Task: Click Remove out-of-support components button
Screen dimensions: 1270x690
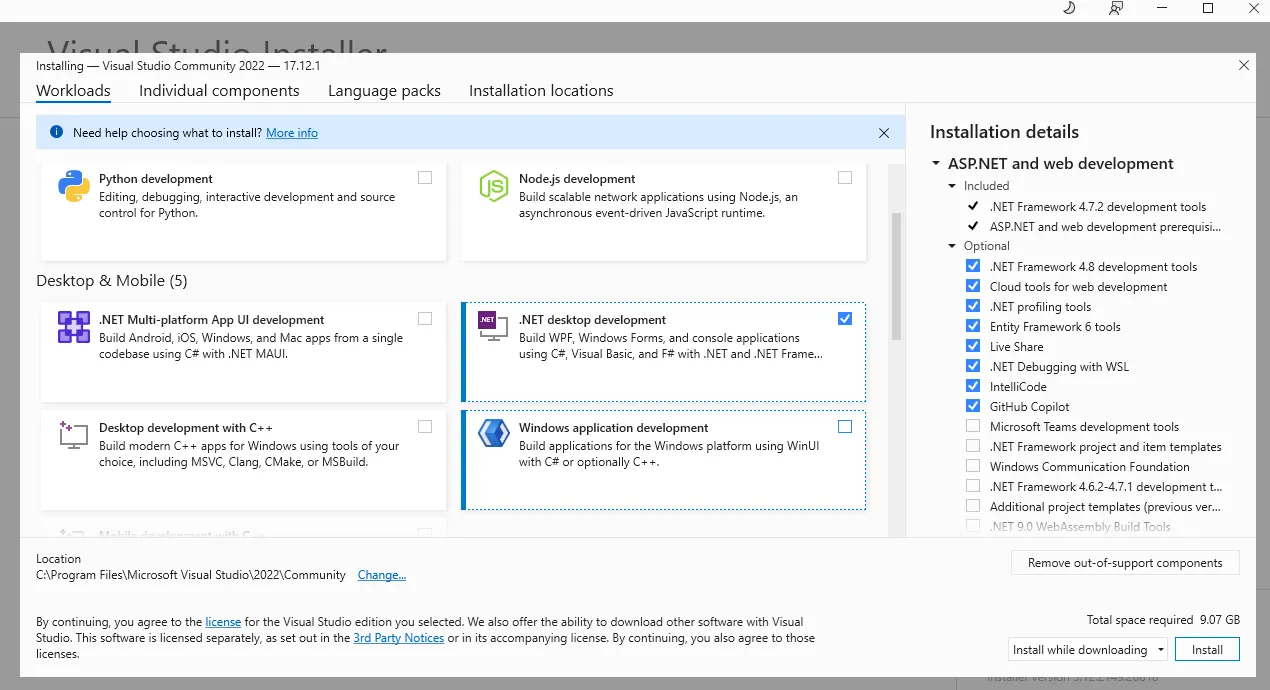Action: [1125, 562]
